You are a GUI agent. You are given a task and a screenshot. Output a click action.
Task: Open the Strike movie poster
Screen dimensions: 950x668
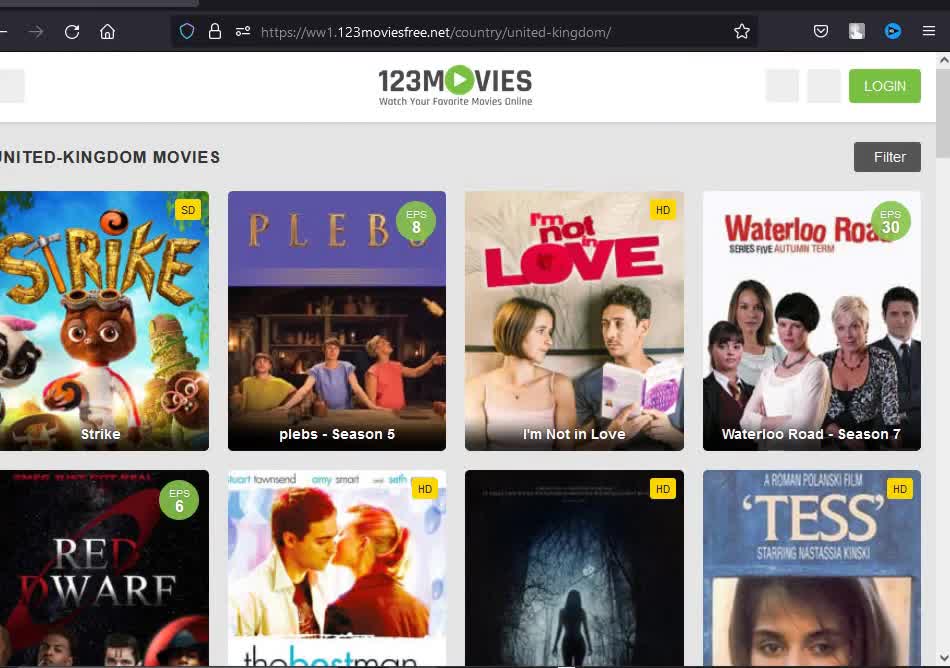[104, 321]
